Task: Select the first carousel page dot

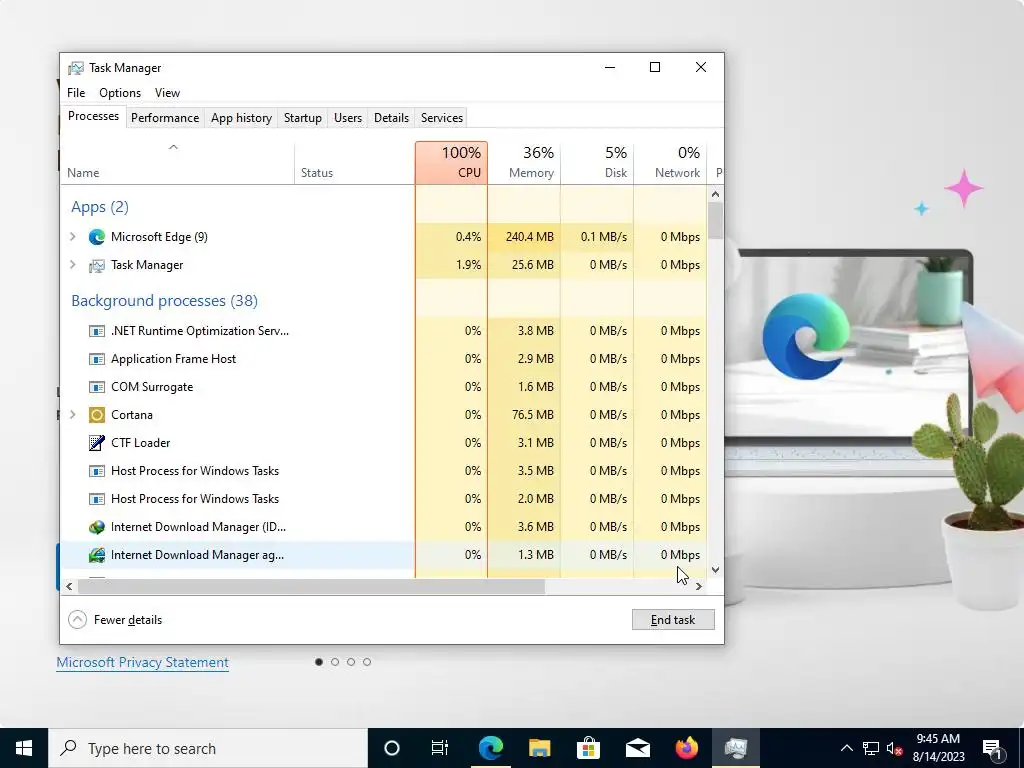Action: point(319,662)
